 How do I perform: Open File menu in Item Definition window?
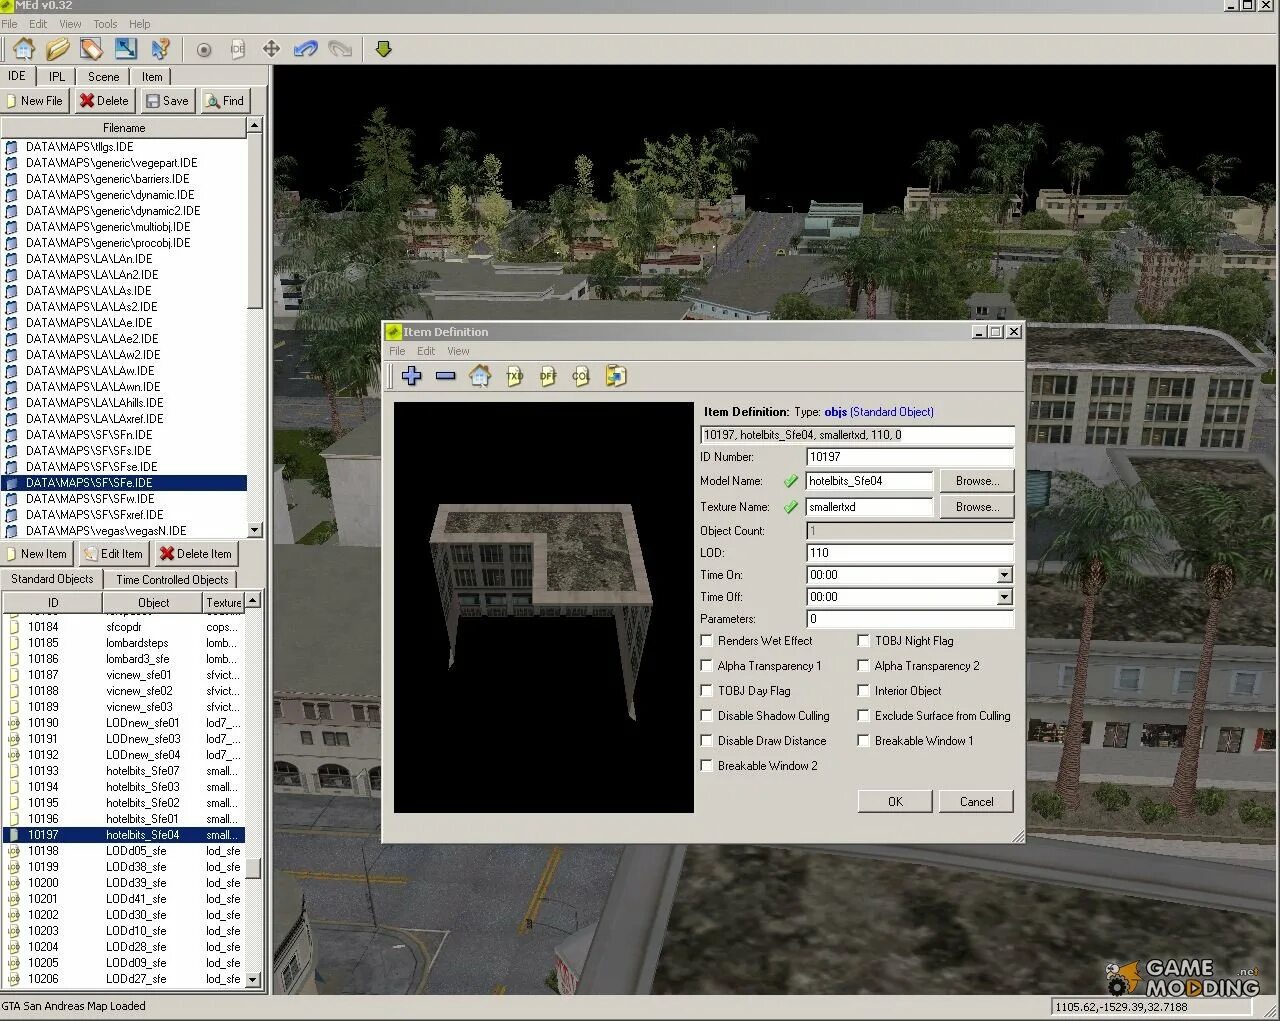397,351
